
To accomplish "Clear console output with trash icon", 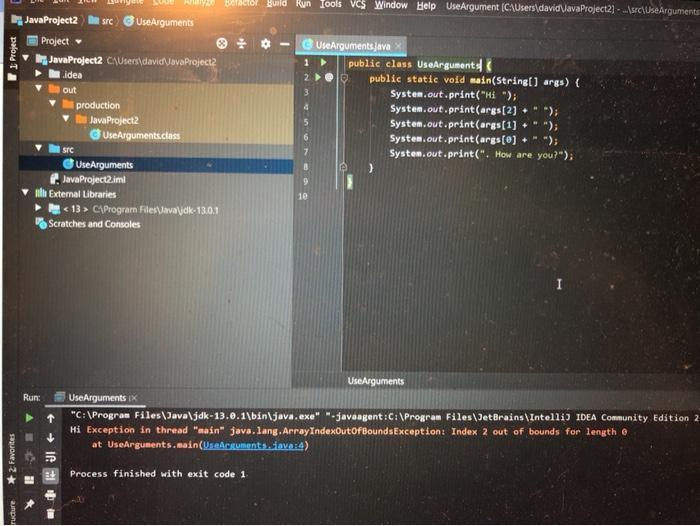I will pos(50,514).
